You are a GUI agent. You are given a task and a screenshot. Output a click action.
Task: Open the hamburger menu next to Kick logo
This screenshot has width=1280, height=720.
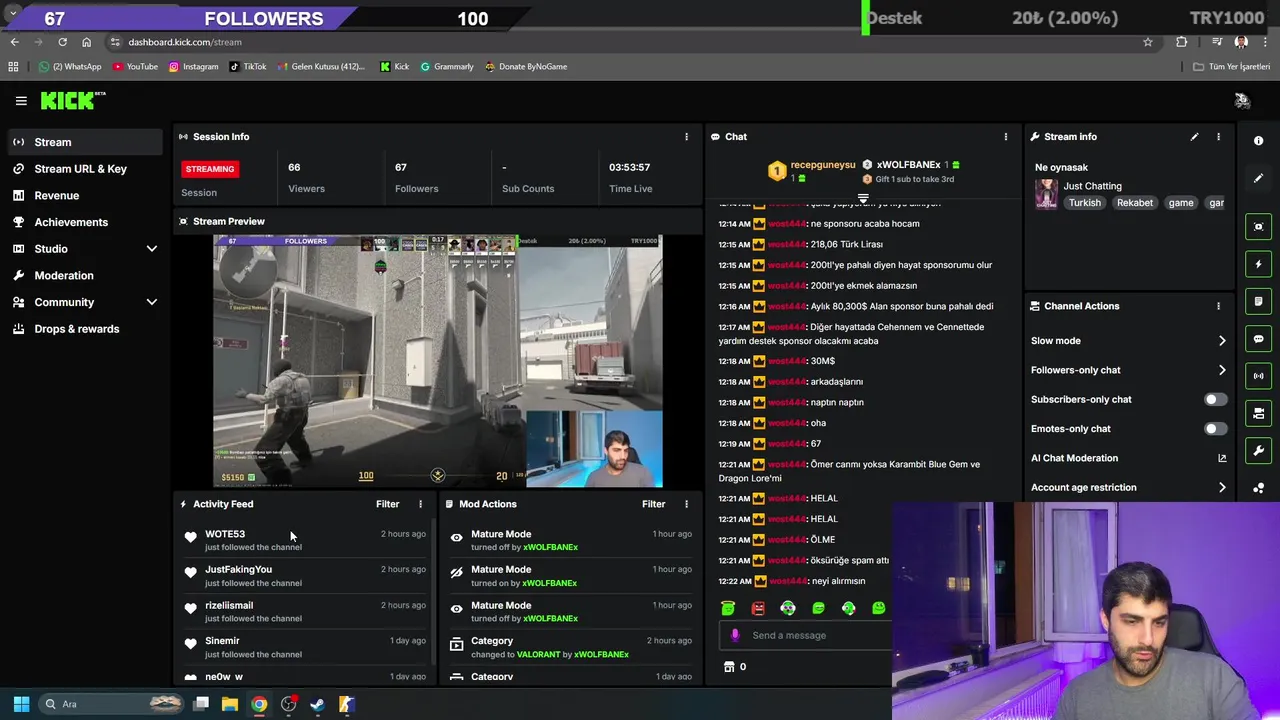[x=21, y=101]
